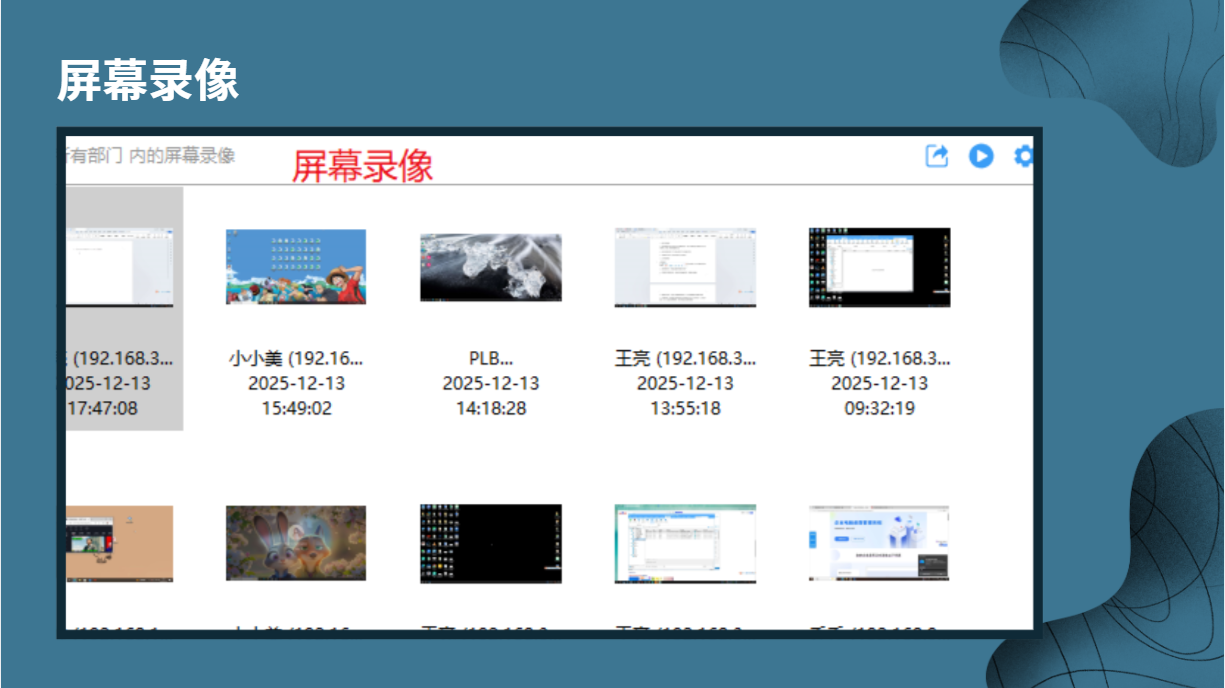This screenshot has height=688, width=1225.
Task: Click date '2025-12-13' above 14:18:28
Action: point(490,383)
